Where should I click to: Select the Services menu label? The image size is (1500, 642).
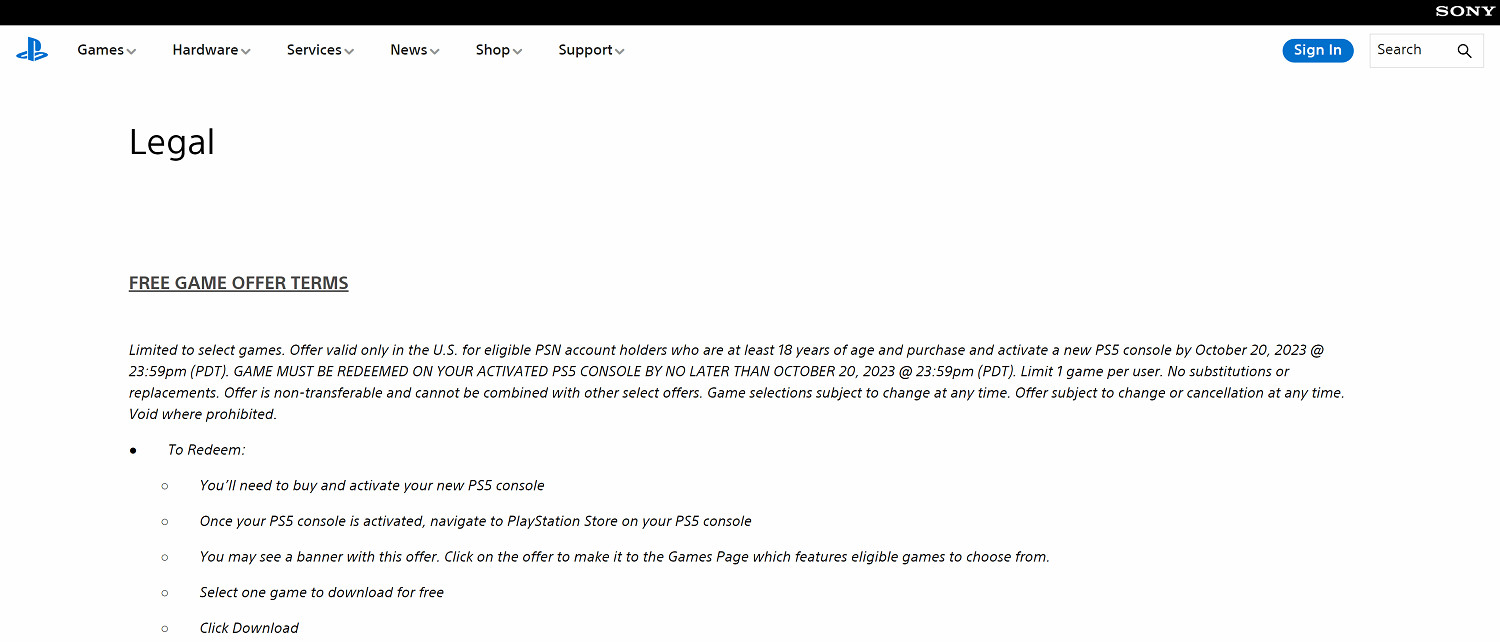point(314,50)
